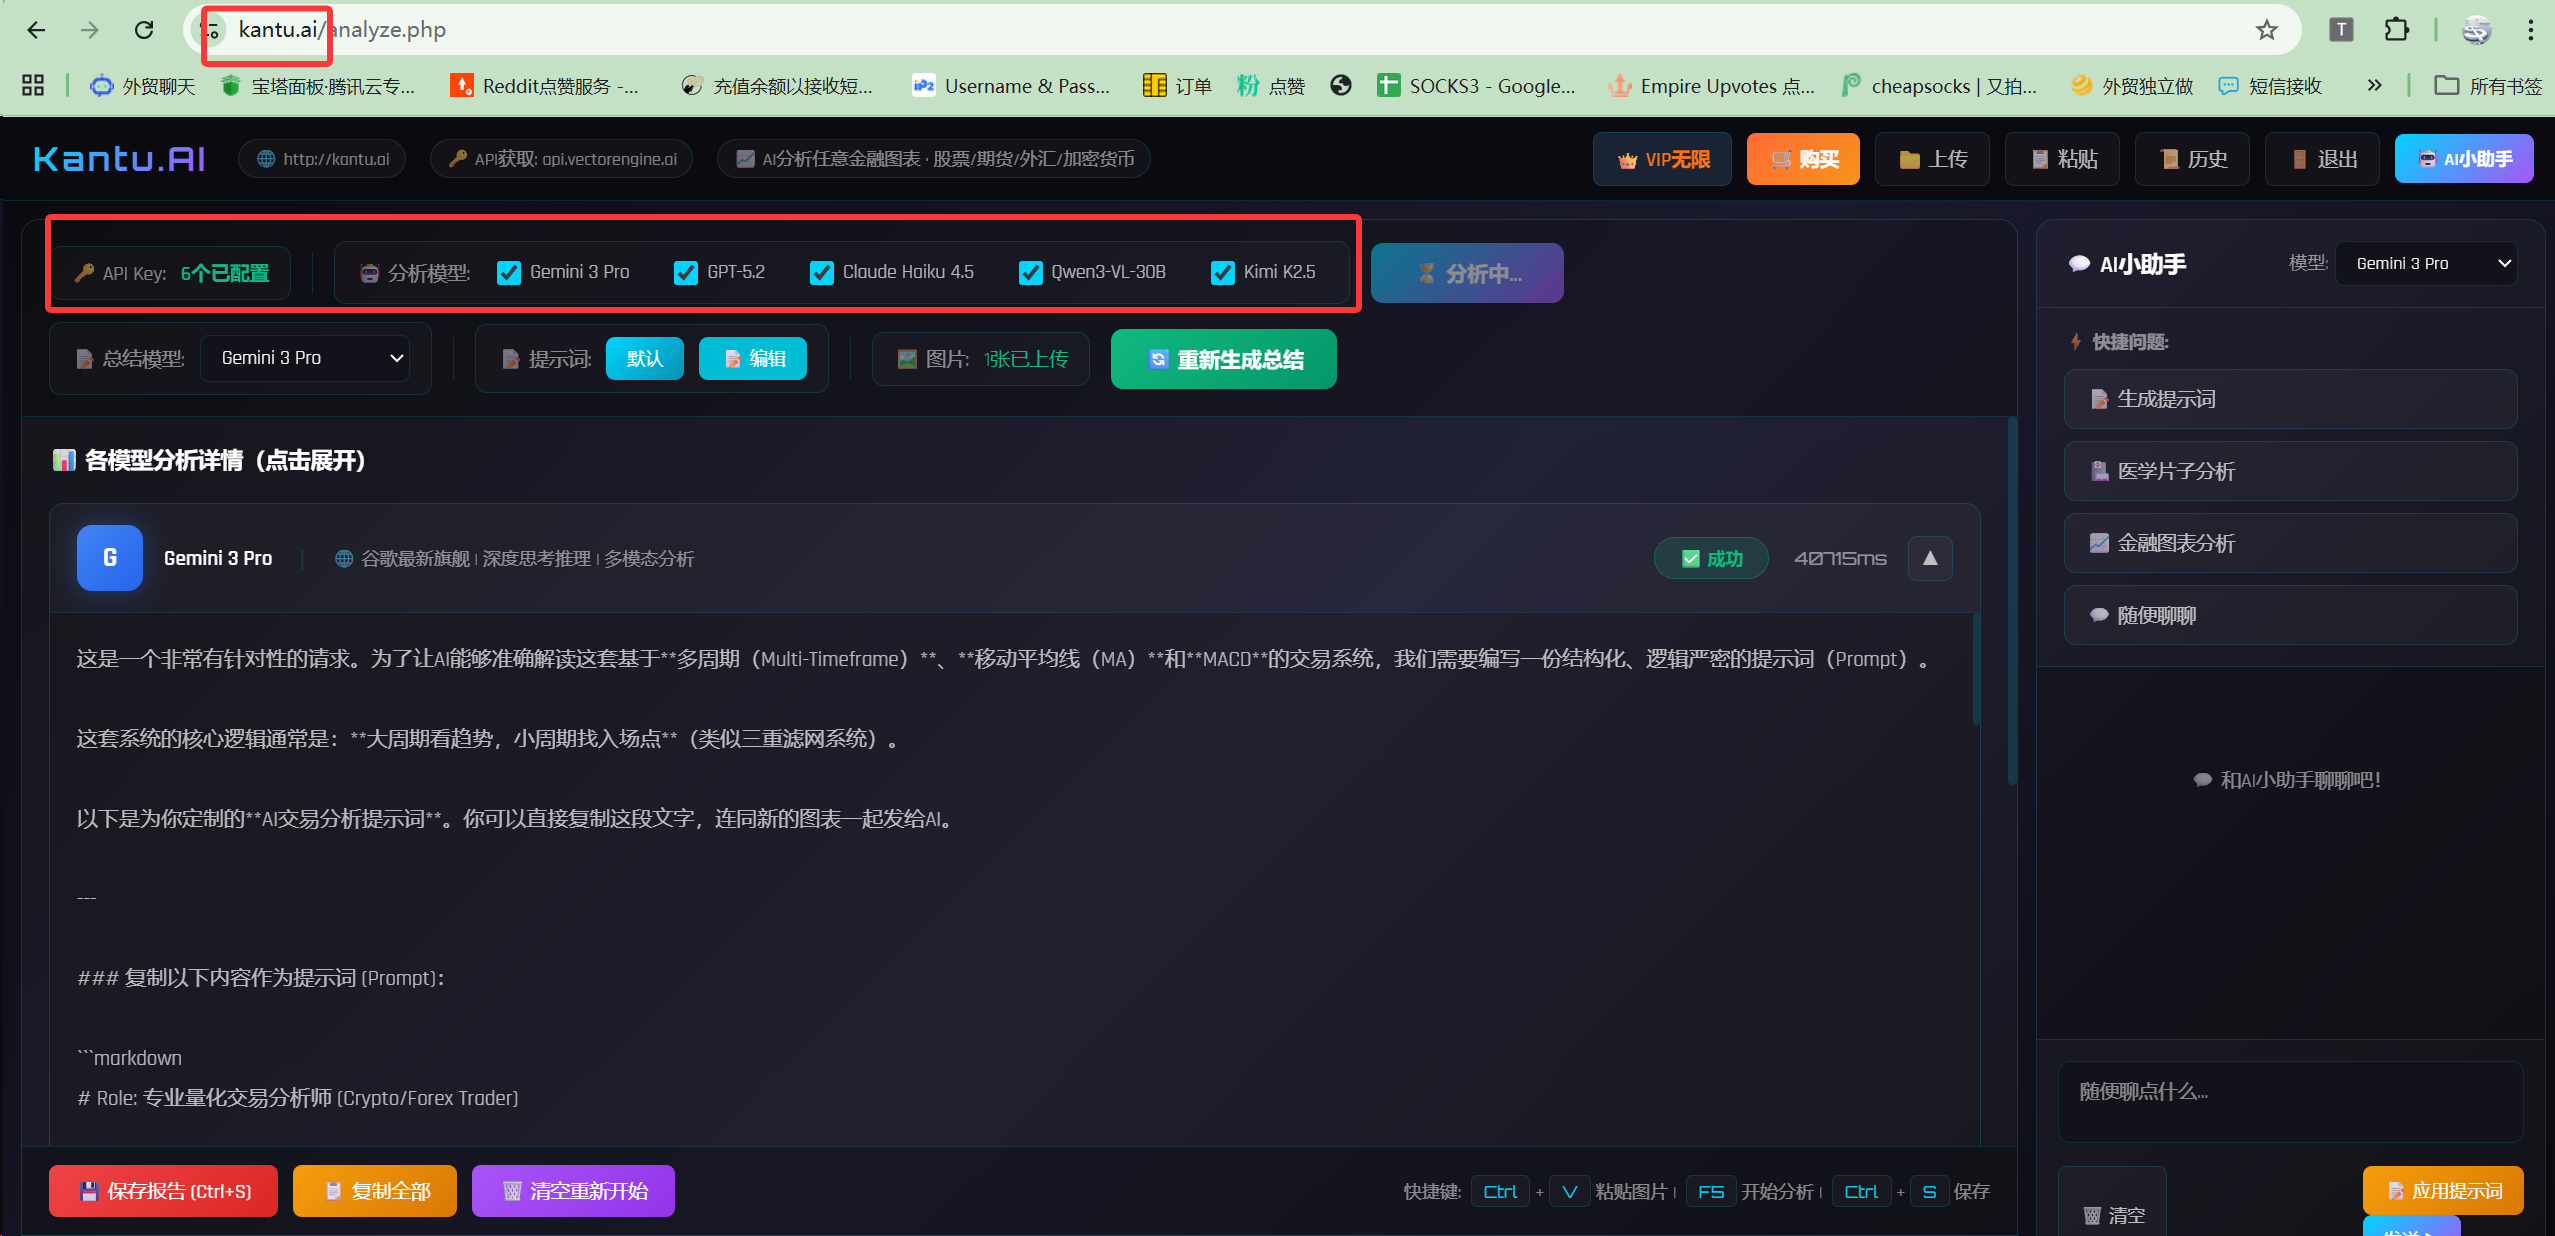Open browser extensions puzzle icon

[x=2397, y=30]
